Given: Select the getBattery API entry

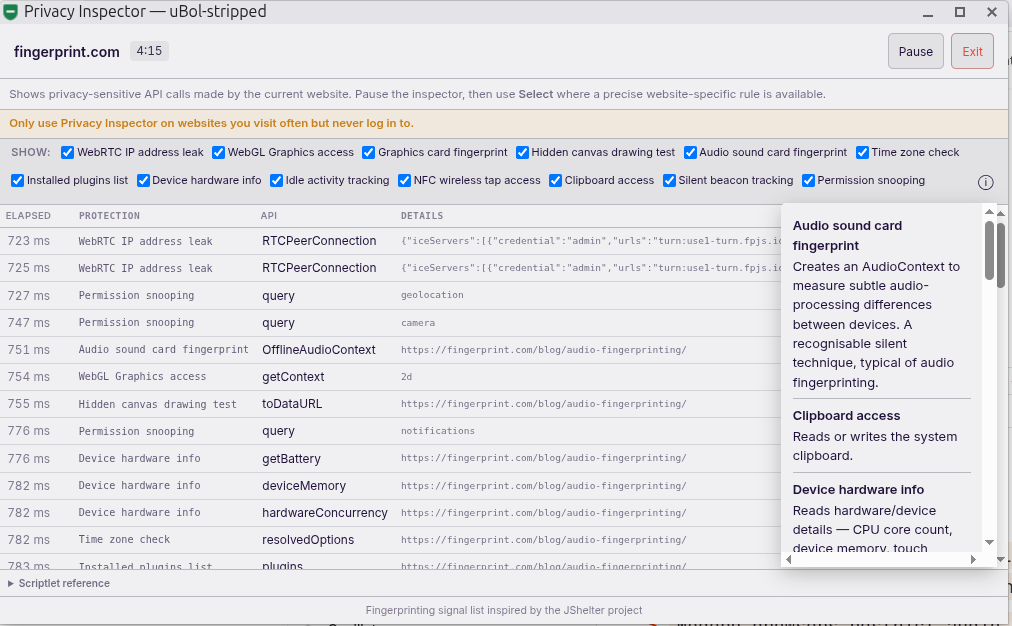Looking at the screenshot, I should pyautogui.click(x=291, y=459).
